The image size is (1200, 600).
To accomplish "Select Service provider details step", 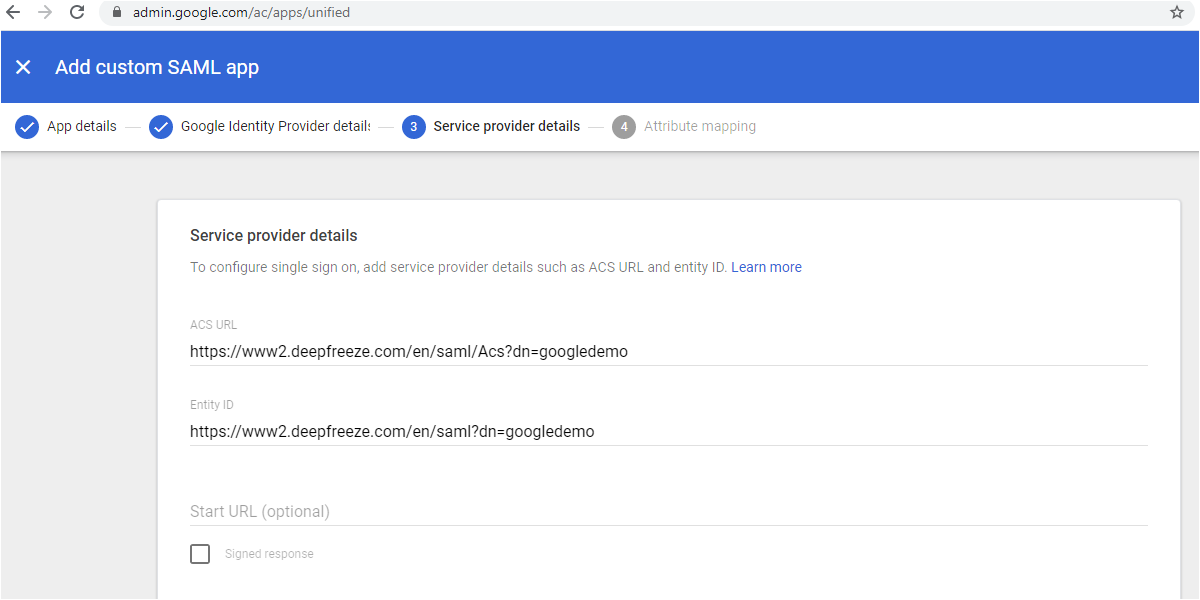I will pyautogui.click(x=507, y=127).
